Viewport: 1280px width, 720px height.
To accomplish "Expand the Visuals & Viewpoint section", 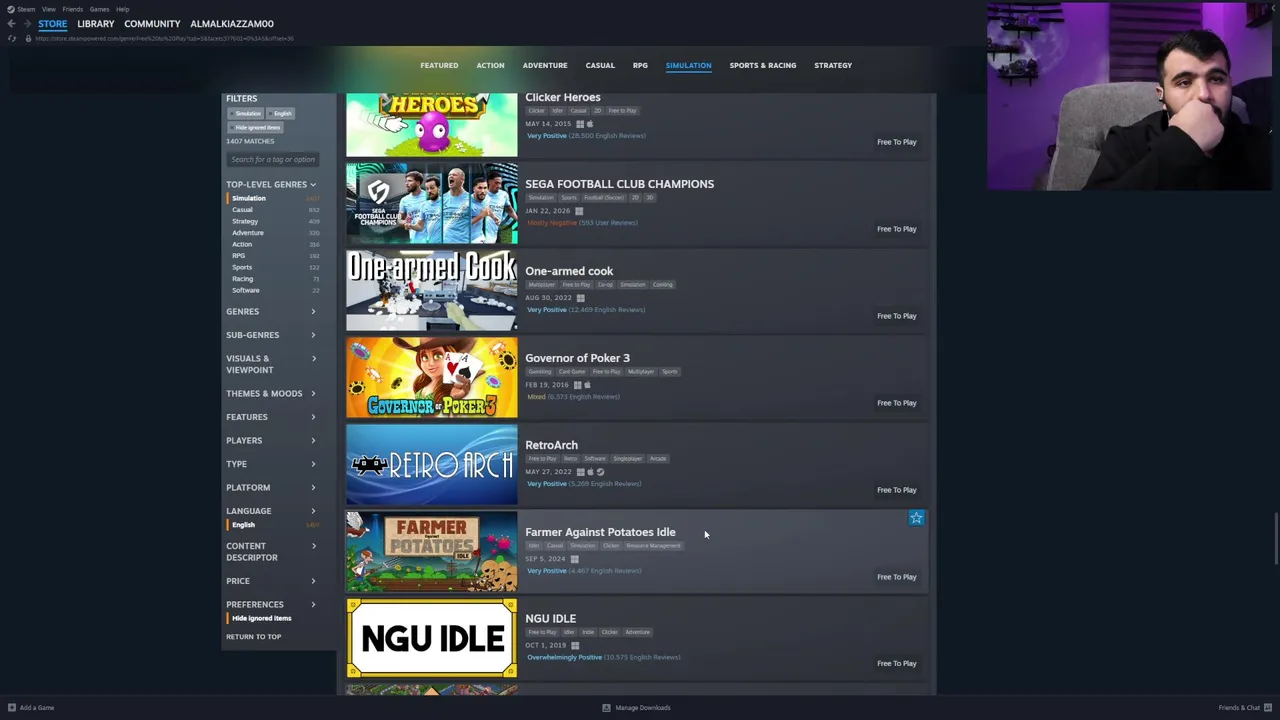I will (271, 364).
